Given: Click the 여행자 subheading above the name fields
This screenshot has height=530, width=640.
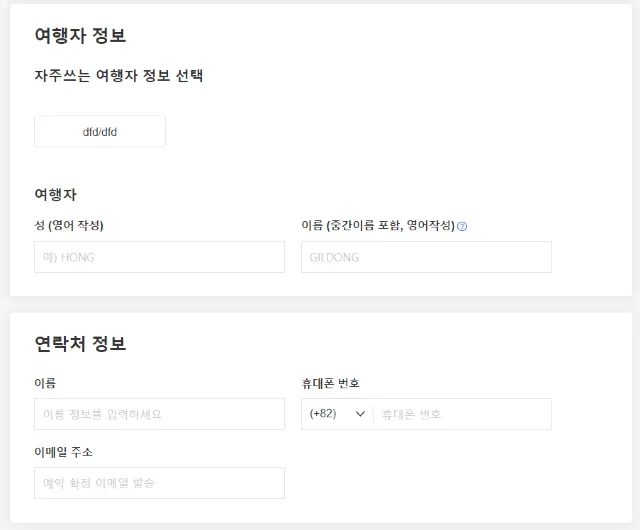Looking at the screenshot, I should [x=56, y=194].
